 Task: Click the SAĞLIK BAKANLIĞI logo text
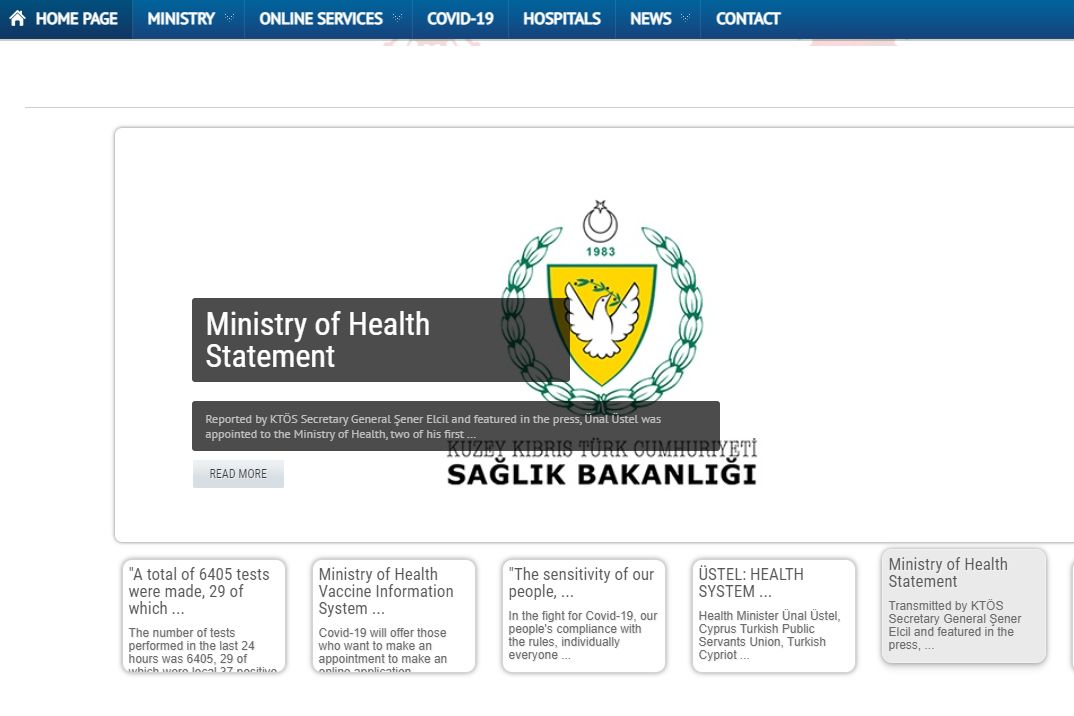click(x=601, y=474)
